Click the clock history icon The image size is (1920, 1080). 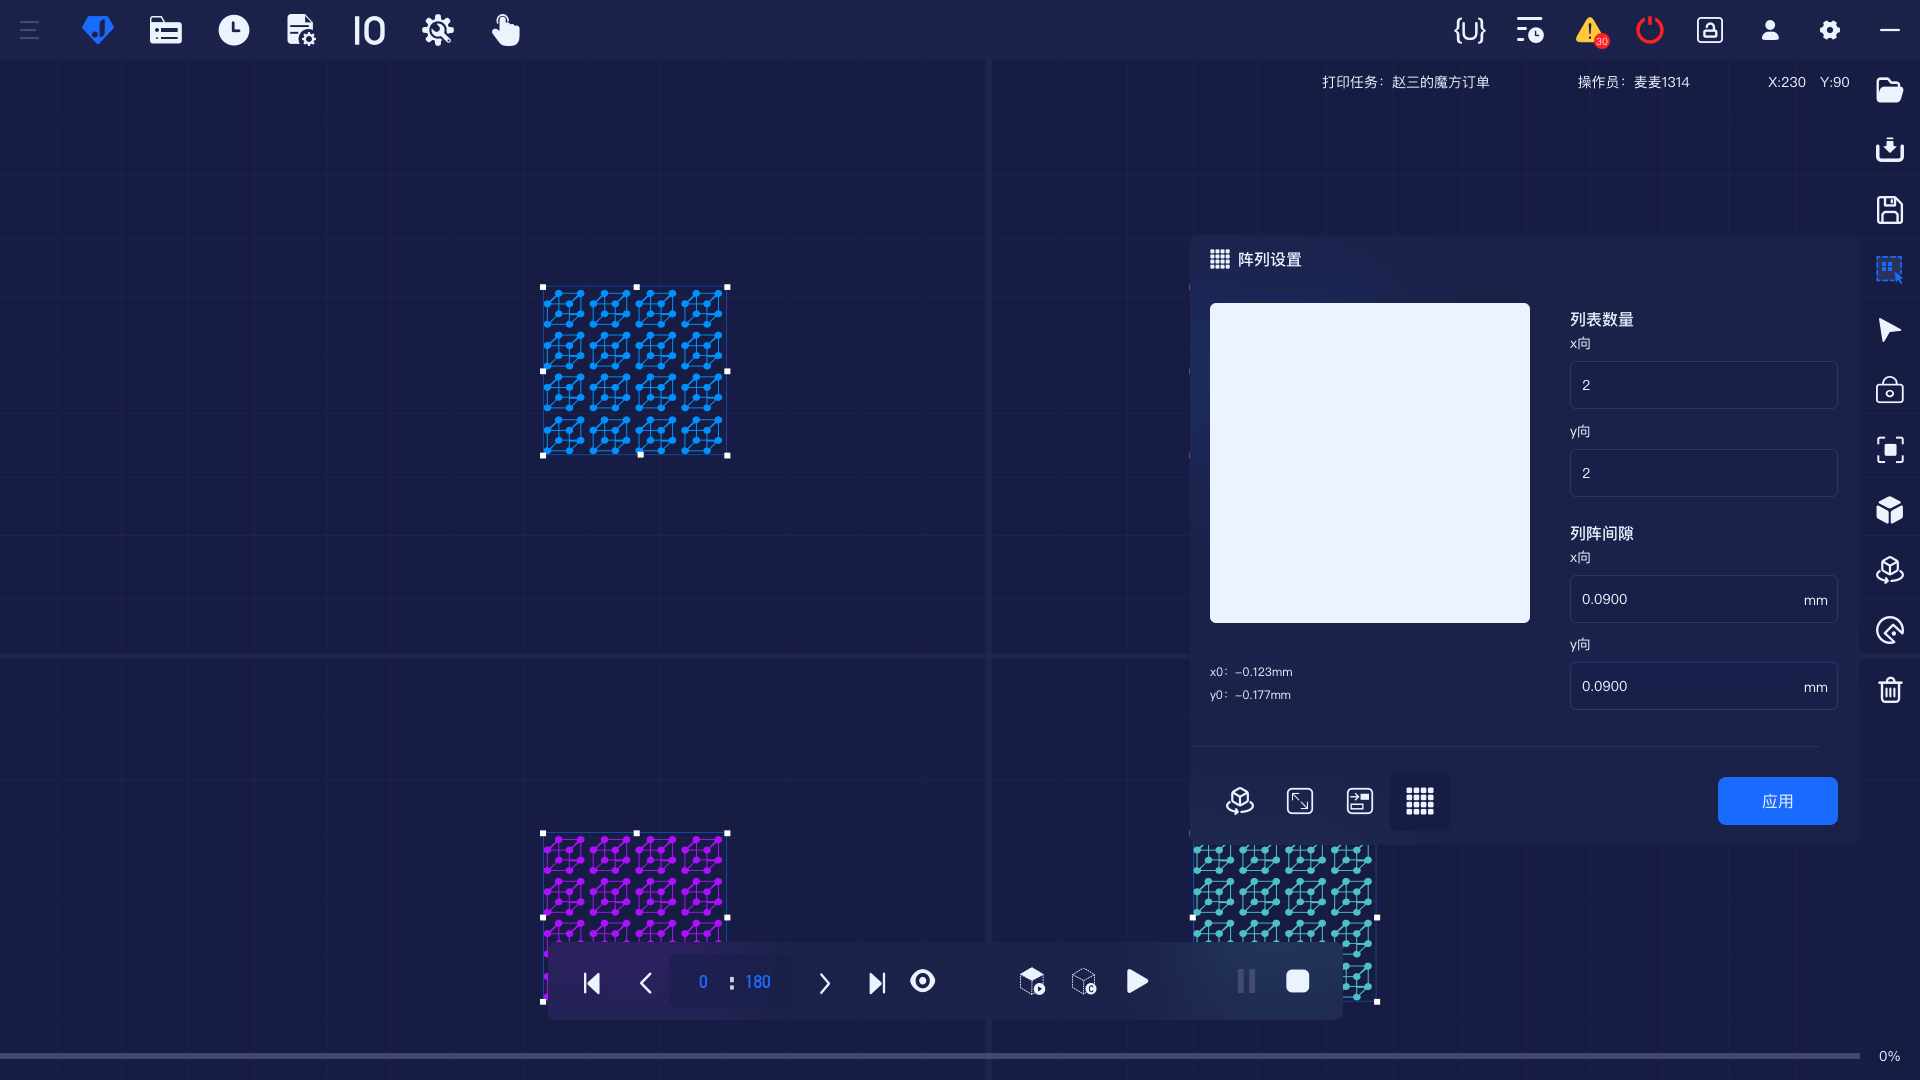[234, 30]
